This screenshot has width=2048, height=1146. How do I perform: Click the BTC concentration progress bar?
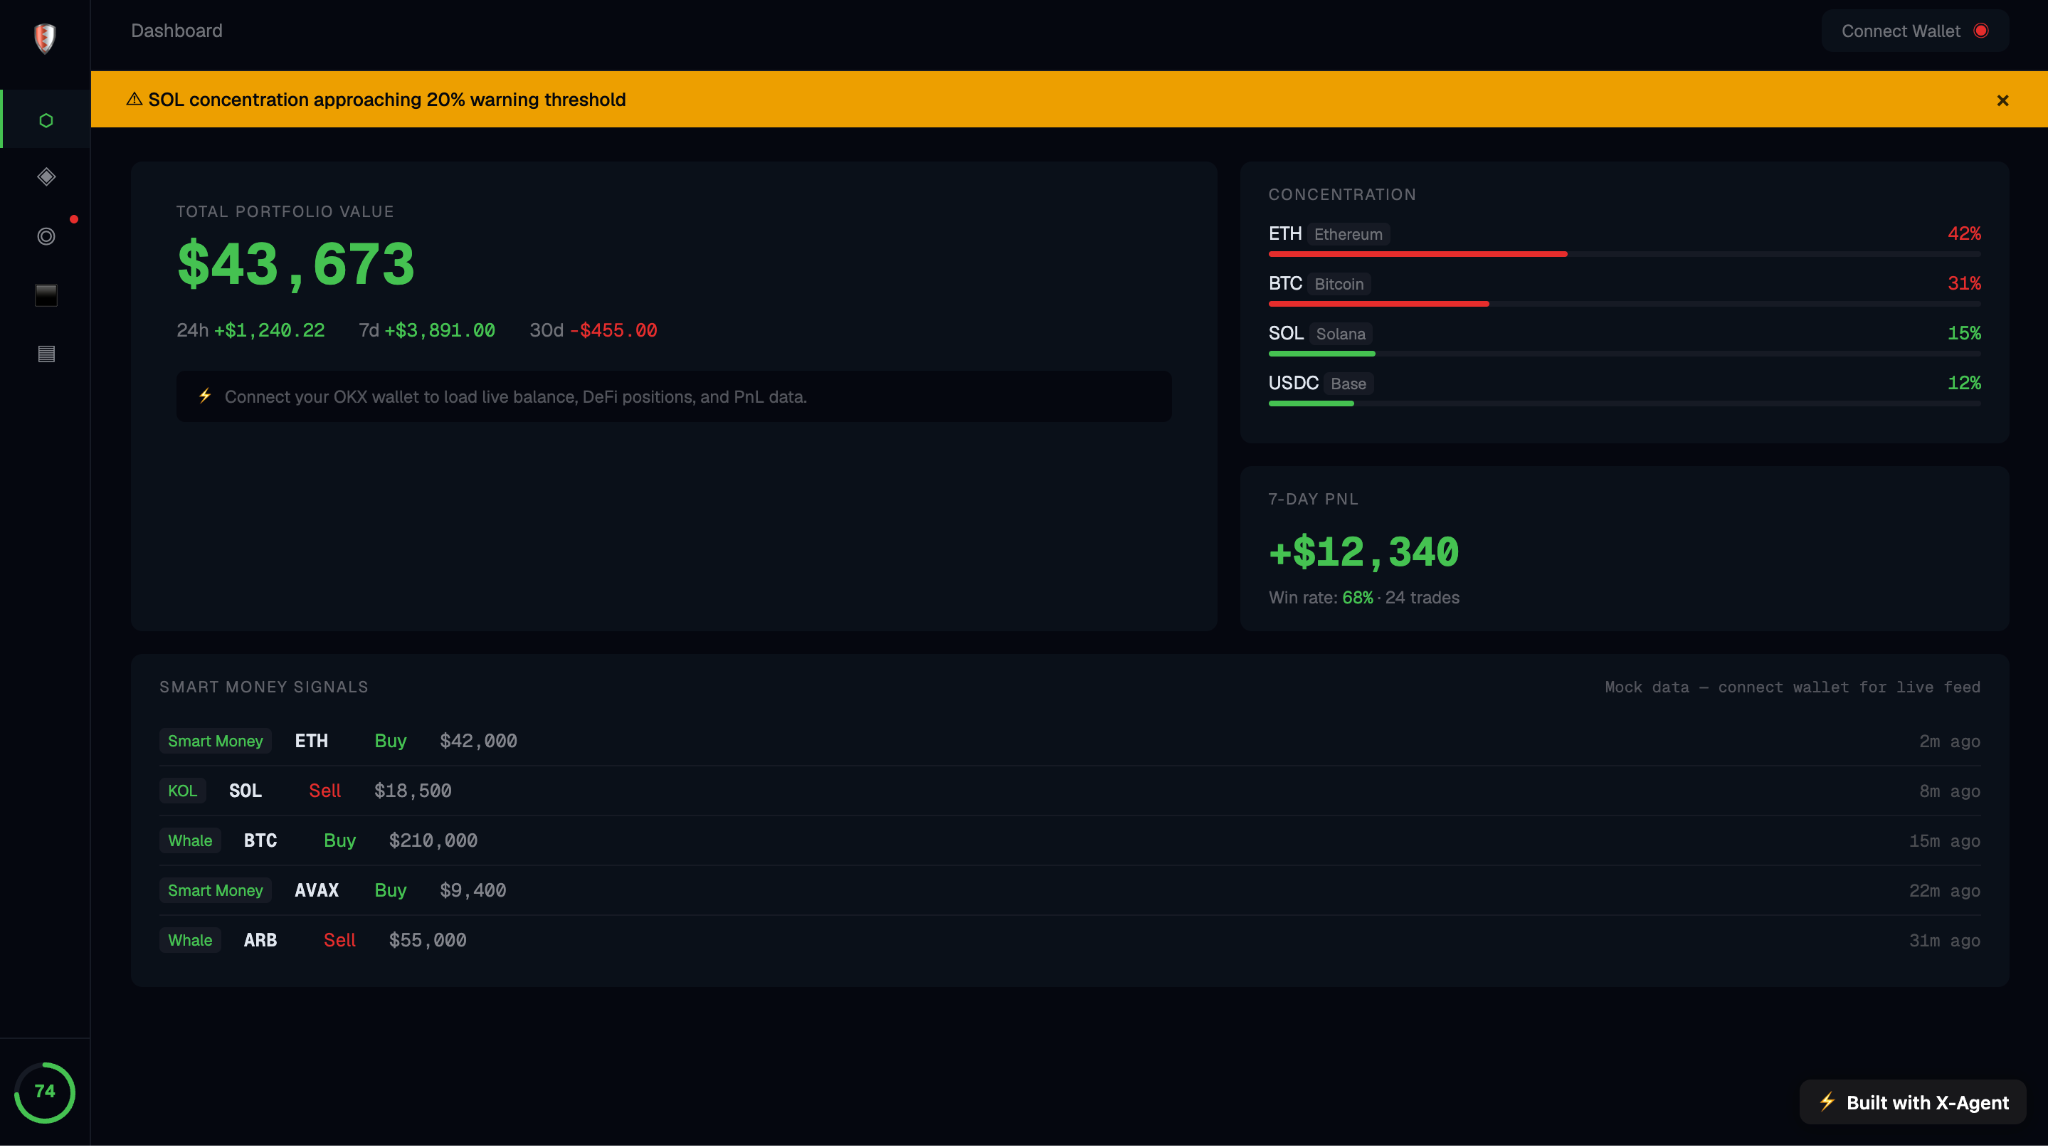click(1625, 304)
